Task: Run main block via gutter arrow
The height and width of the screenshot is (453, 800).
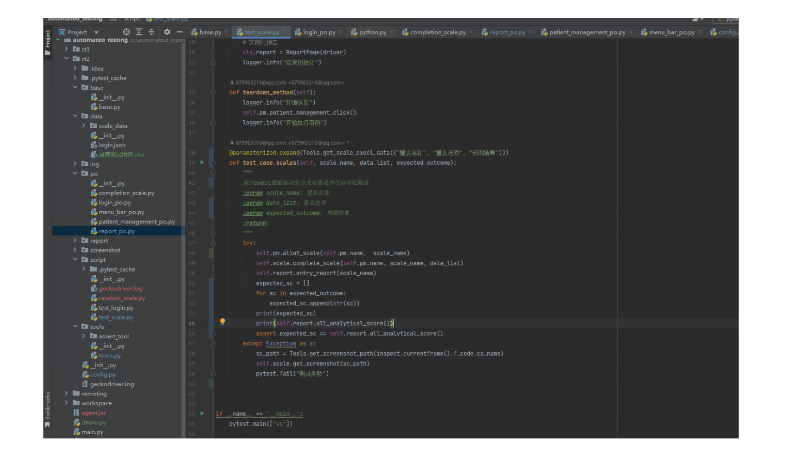Action: pyautogui.click(x=202, y=414)
